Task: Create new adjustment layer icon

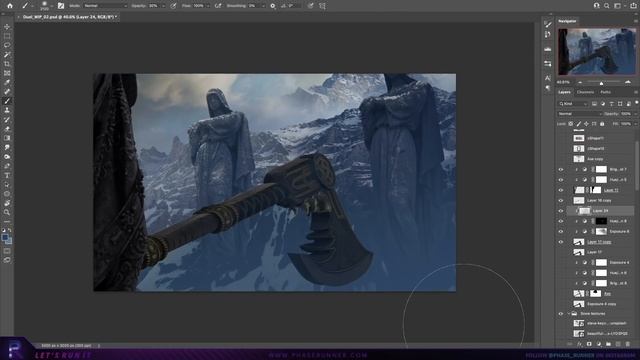Action: coord(599,344)
